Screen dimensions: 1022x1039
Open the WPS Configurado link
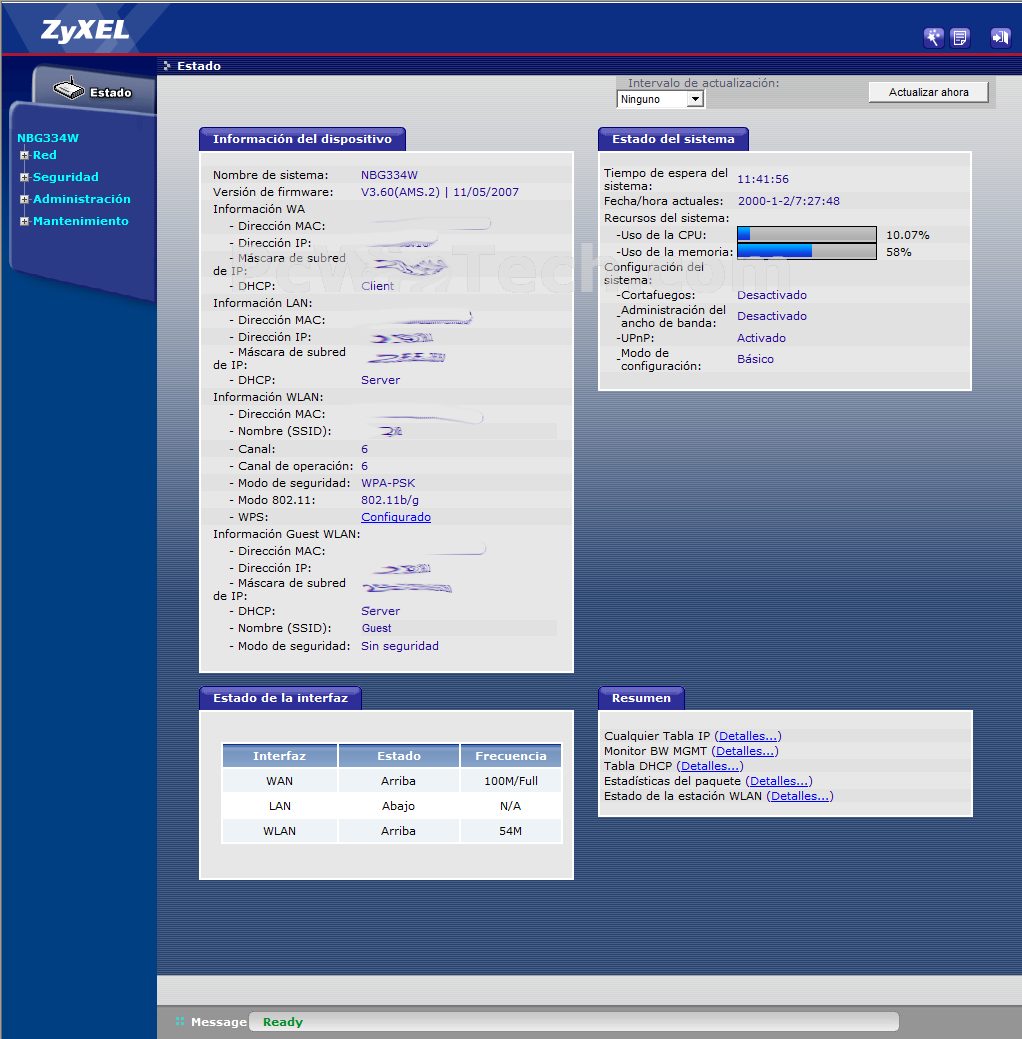coord(396,517)
